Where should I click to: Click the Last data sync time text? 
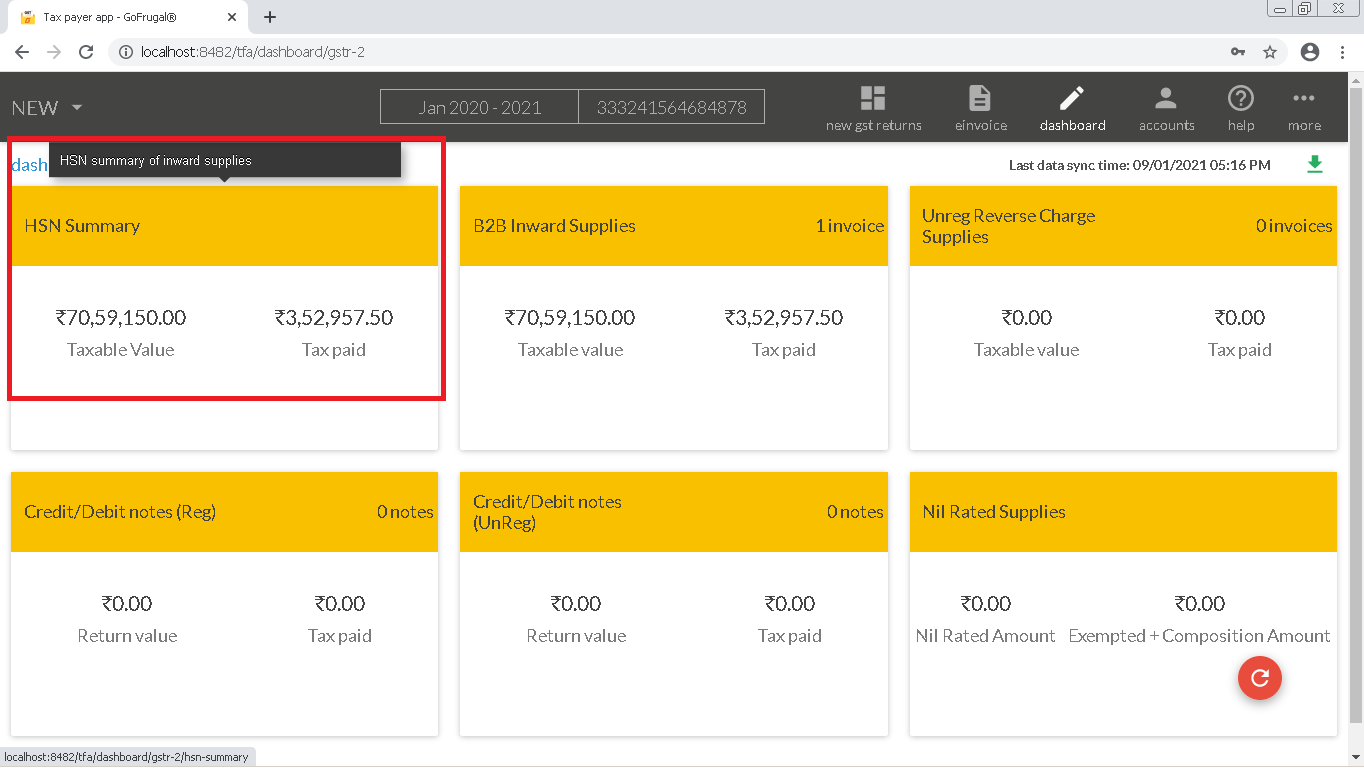coord(1140,165)
